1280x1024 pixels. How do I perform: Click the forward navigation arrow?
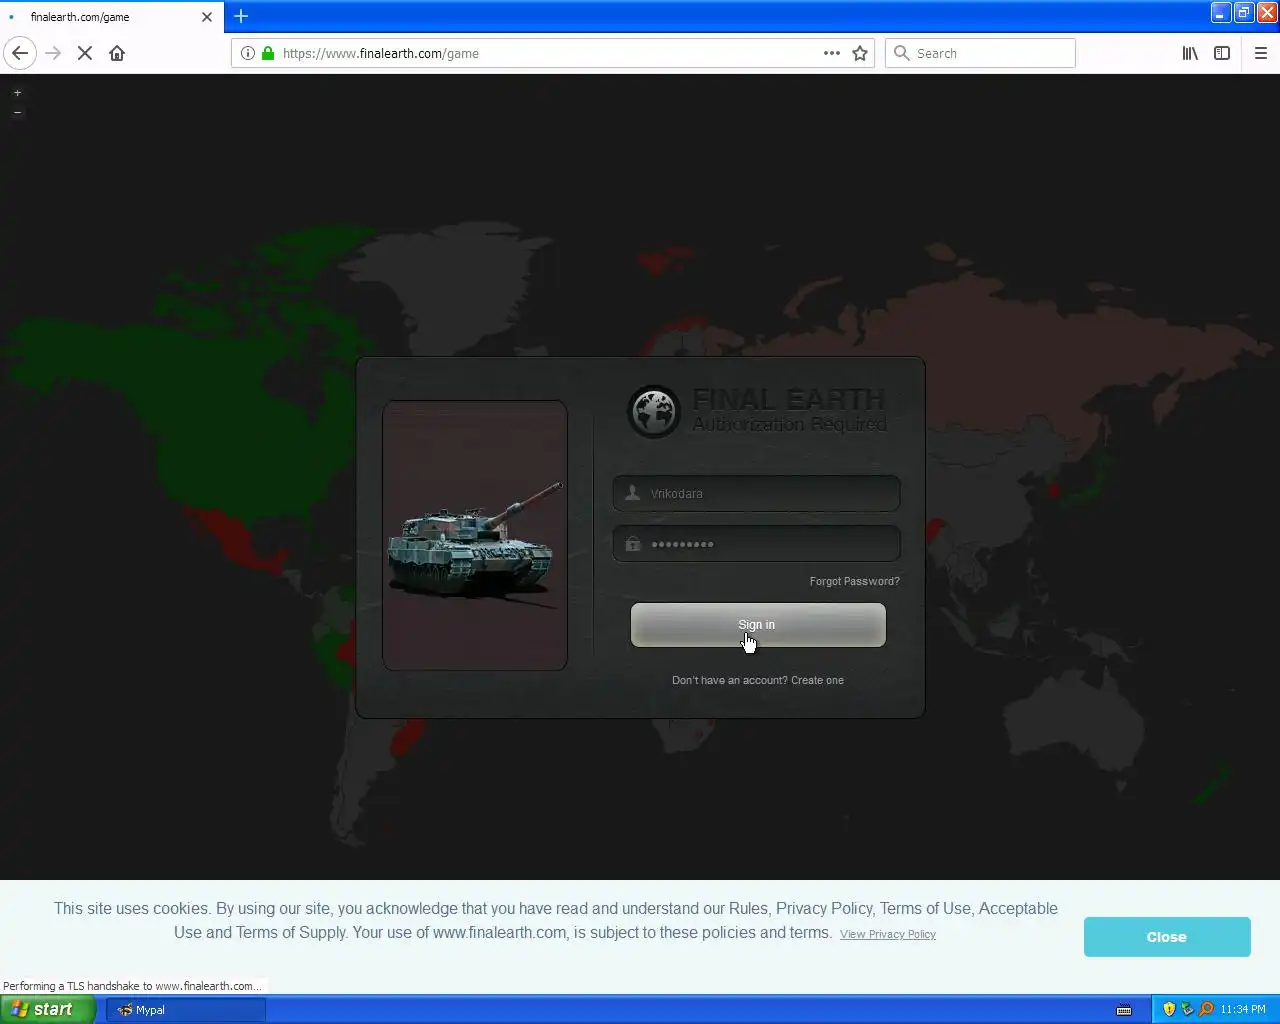click(54, 53)
